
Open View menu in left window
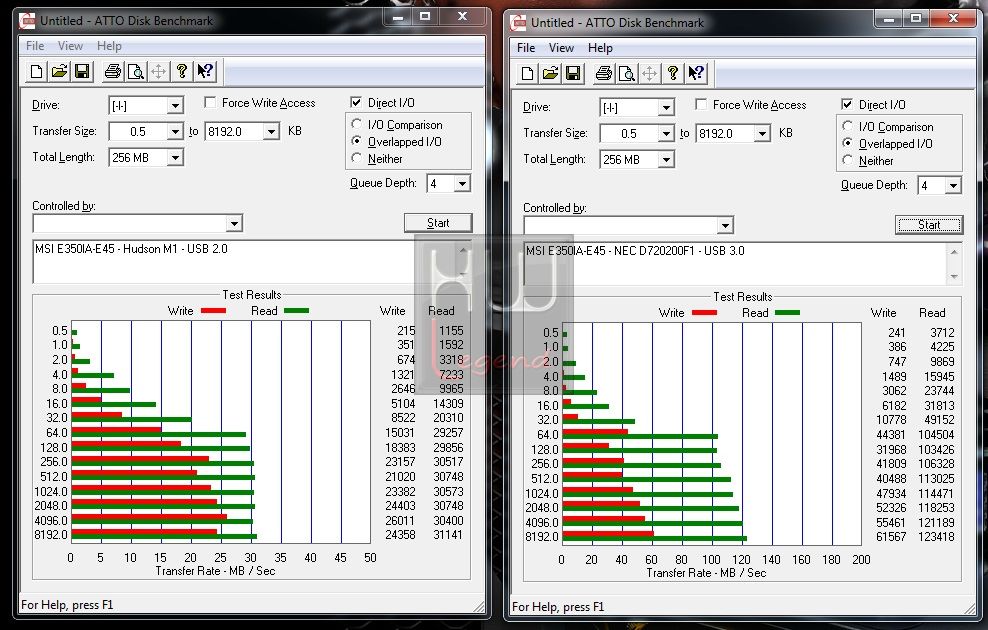[x=70, y=45]
